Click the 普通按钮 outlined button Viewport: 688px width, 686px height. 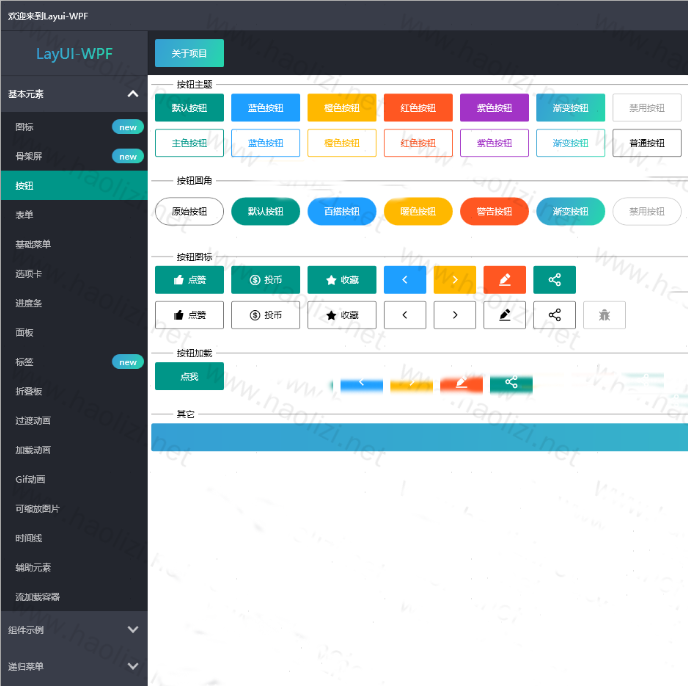pos(647,143)
